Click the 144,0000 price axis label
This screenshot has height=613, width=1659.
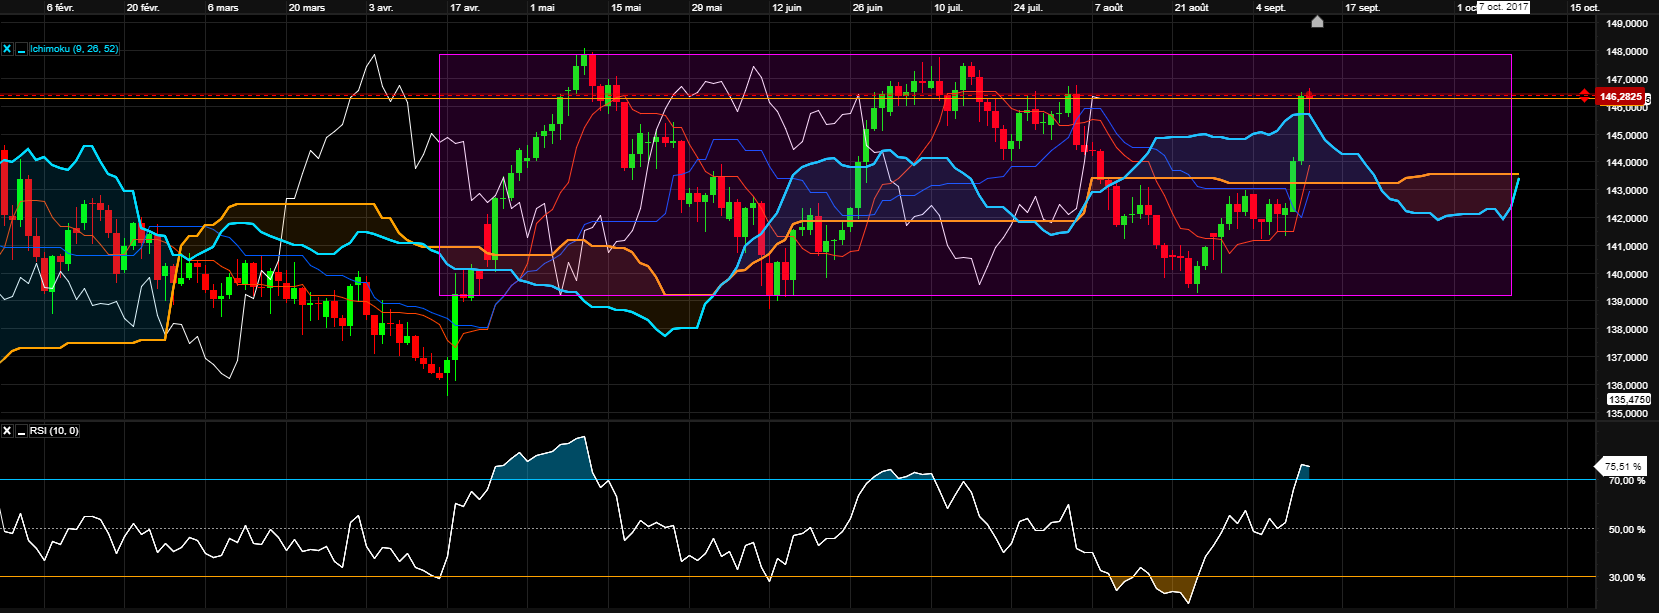pos(1627,162)
